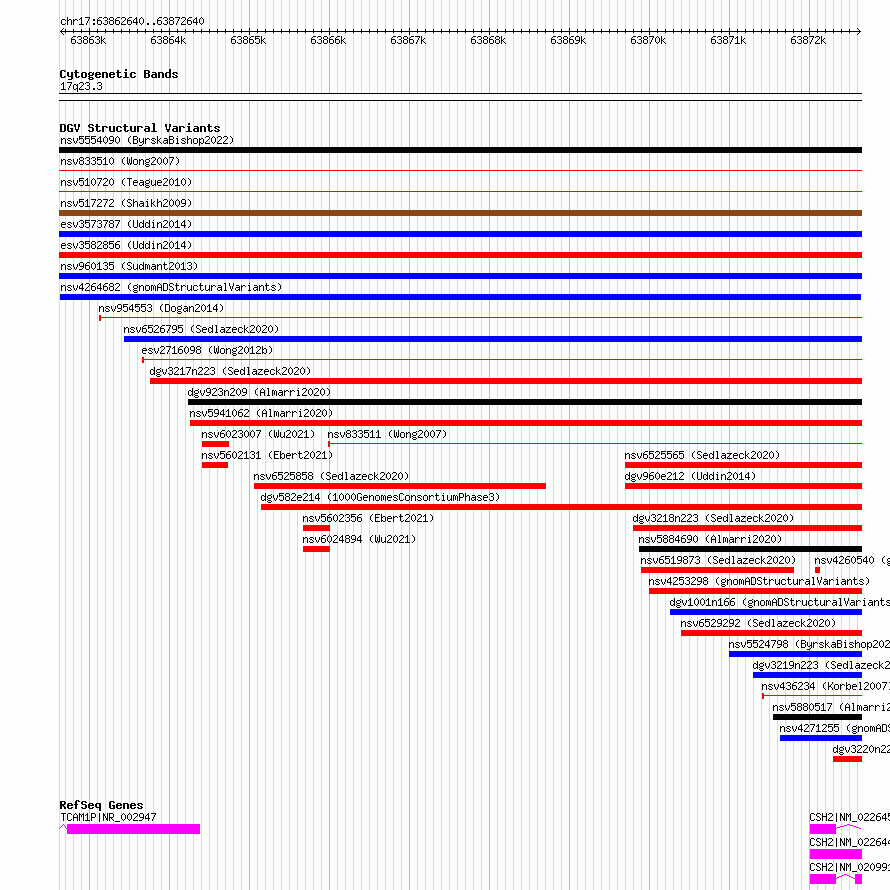This screenshot has width=890, height=890.
Task: Open nsv6529292 (Sedlazeck2020) label
Action: pyautogui.click(x=758, y=623)
